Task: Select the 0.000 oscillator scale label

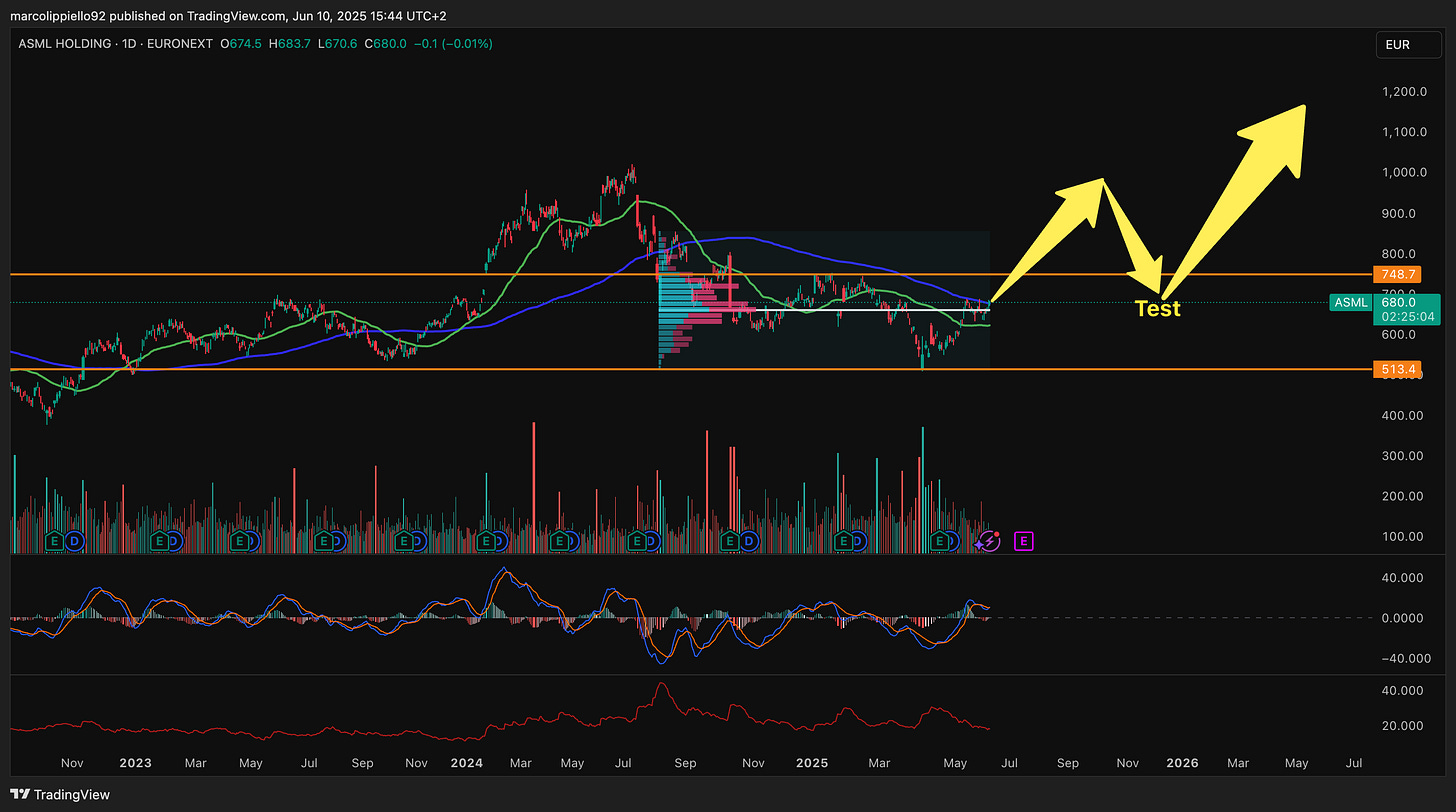Action: pos(1404,618)
